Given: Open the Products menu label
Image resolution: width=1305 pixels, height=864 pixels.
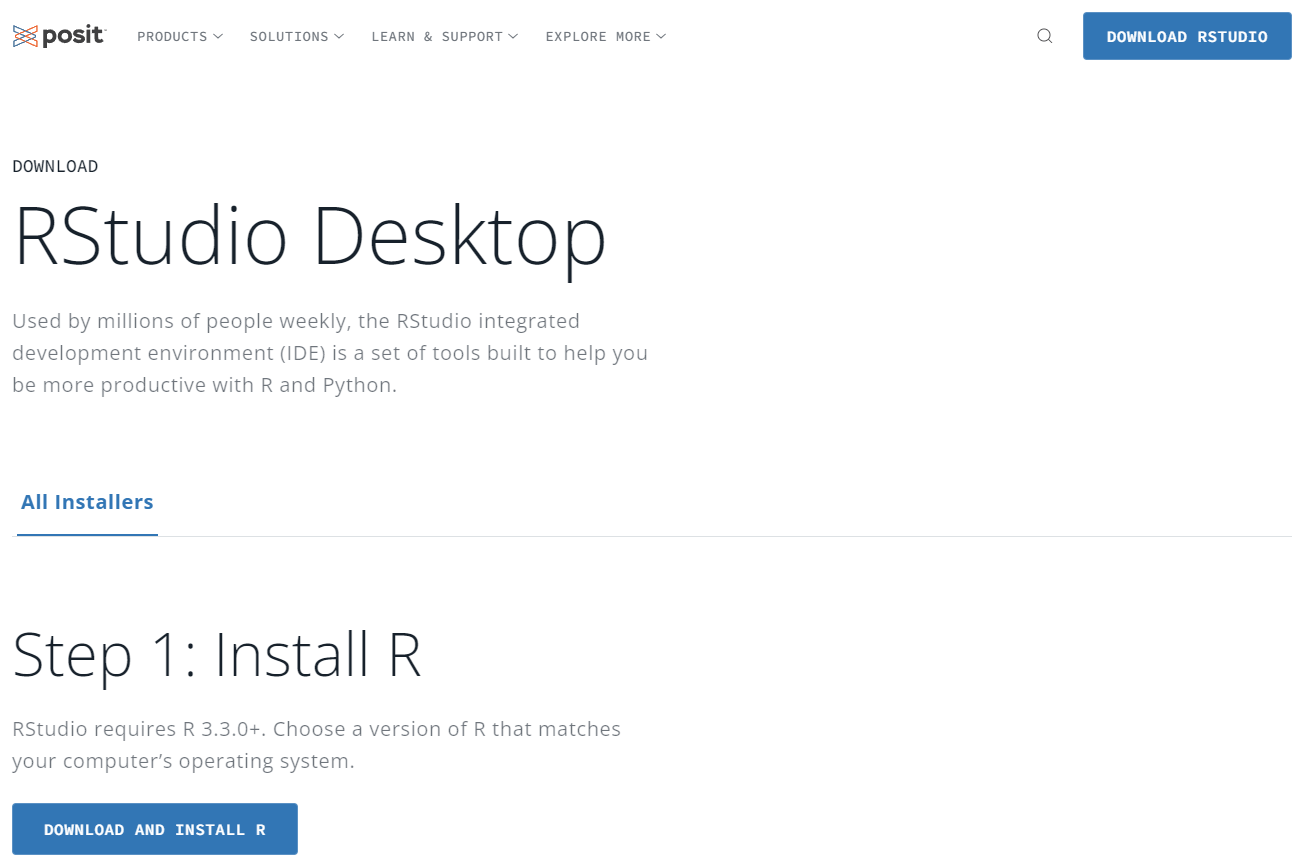Looking at the screenshot, I should point(172,37).
